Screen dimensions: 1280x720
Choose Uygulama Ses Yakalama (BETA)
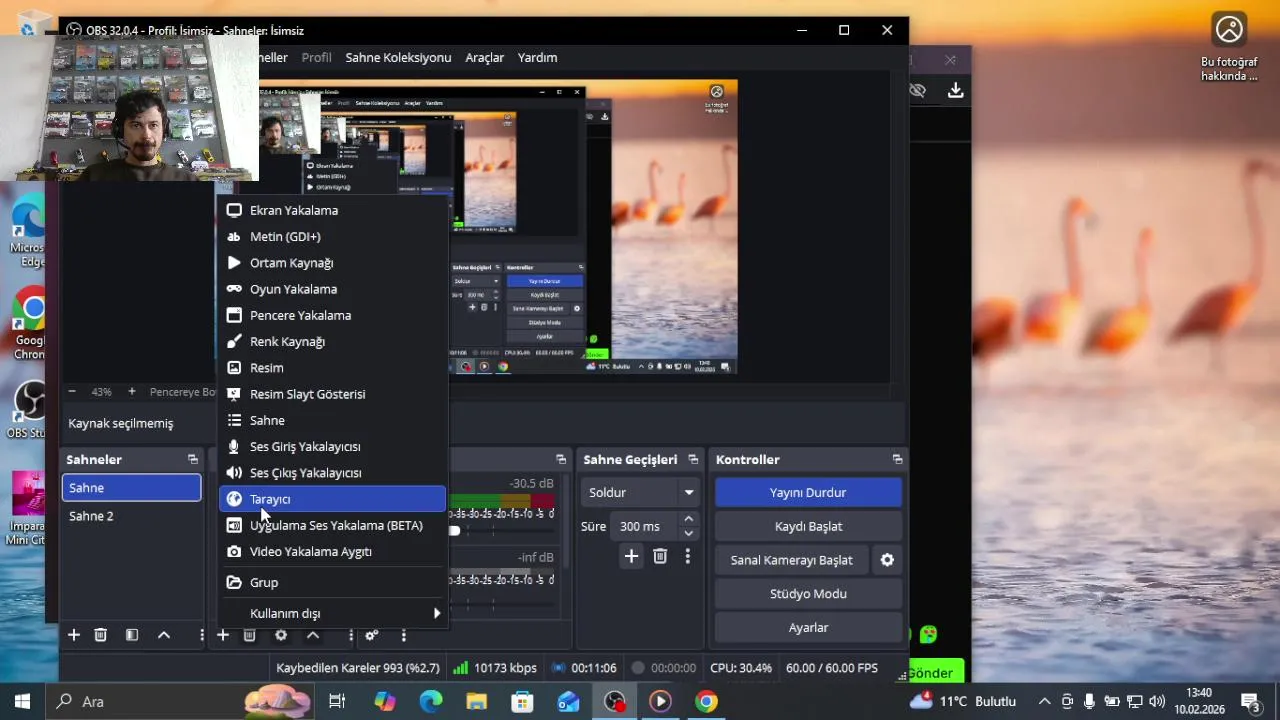(x=333, y=525)
